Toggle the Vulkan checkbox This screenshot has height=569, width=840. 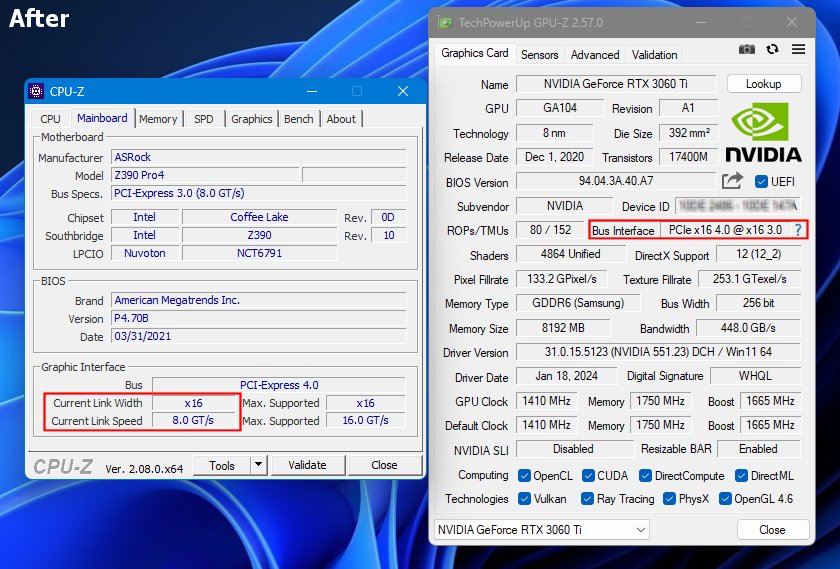click(x=524, y=499)
